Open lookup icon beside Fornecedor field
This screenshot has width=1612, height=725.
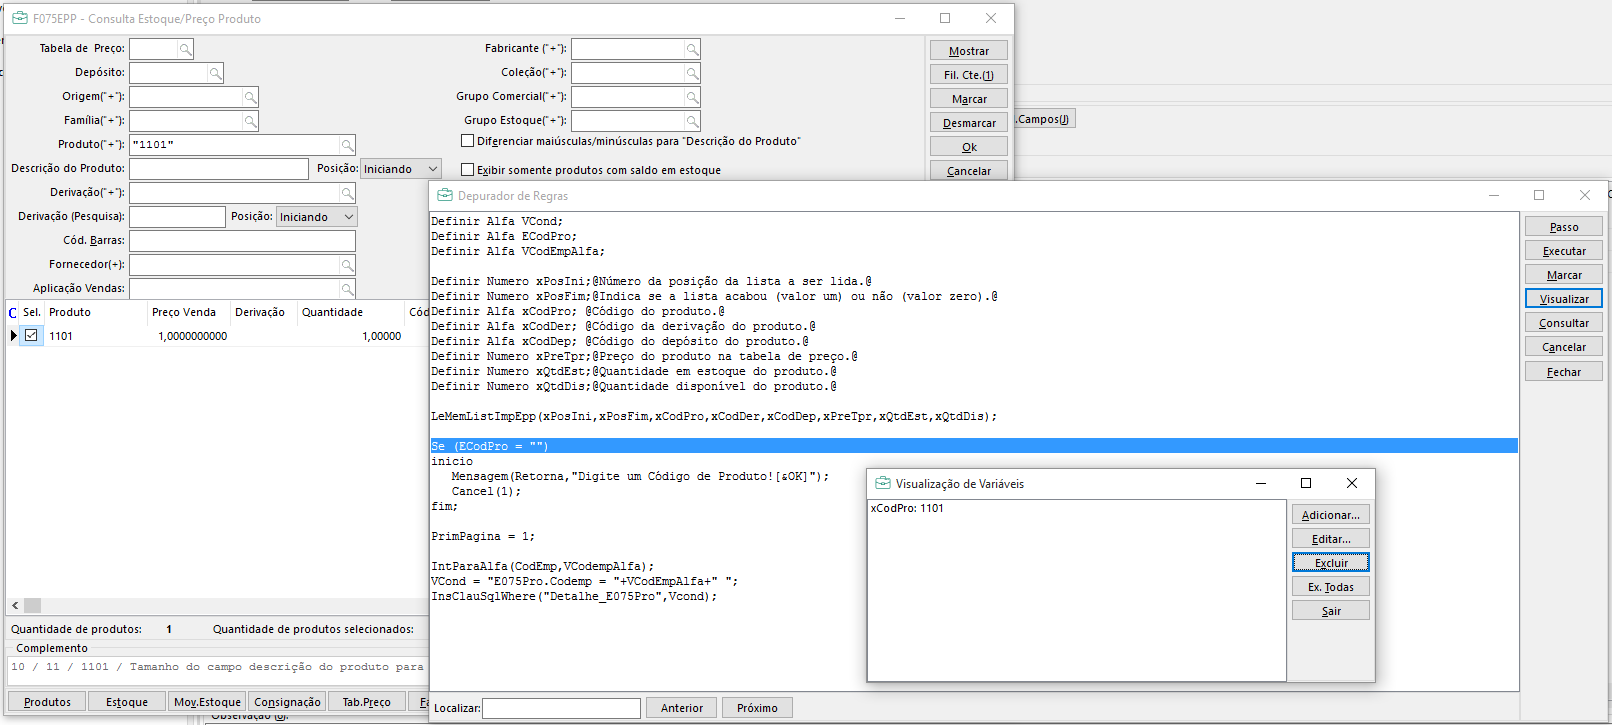[347, 265]
